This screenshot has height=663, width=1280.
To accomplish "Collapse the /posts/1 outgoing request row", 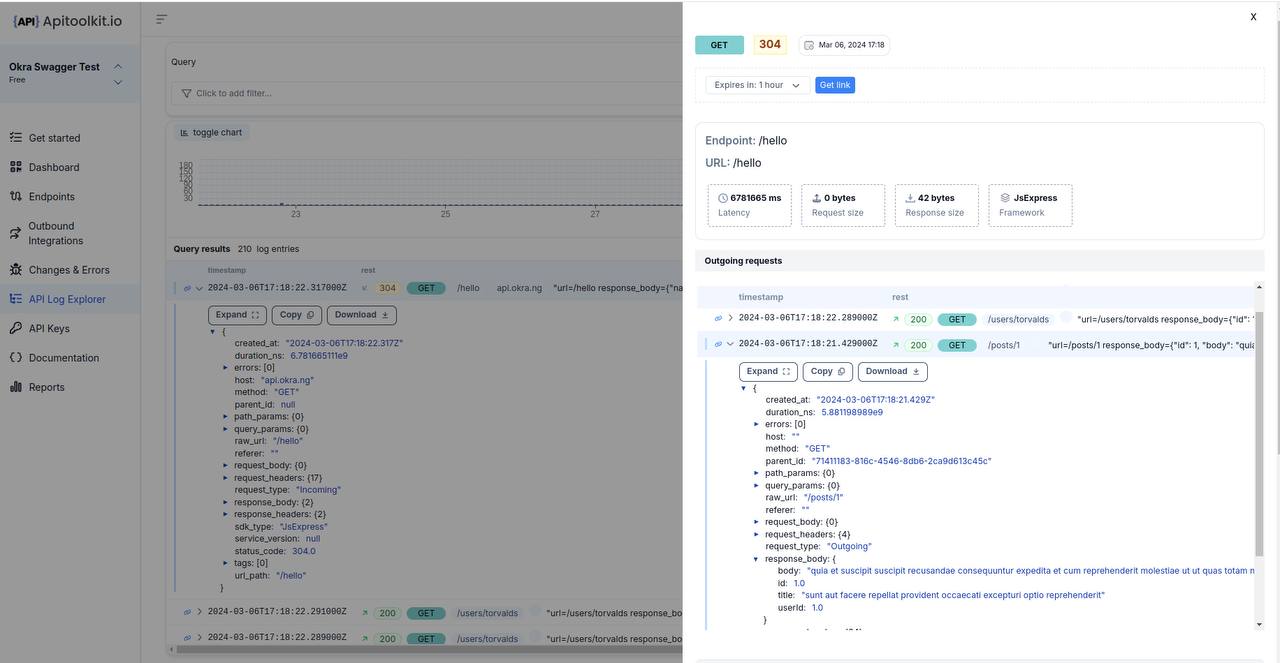I will [x=730, y=344].
